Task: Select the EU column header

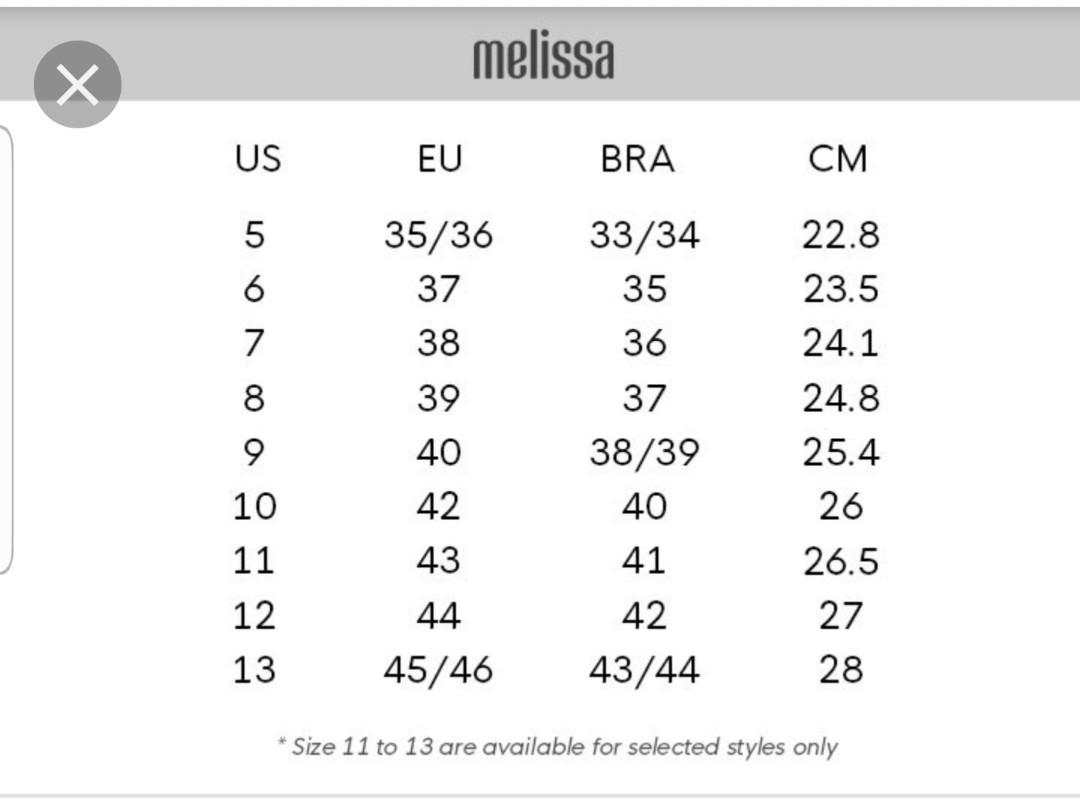Action: click(x=439, y=158)
